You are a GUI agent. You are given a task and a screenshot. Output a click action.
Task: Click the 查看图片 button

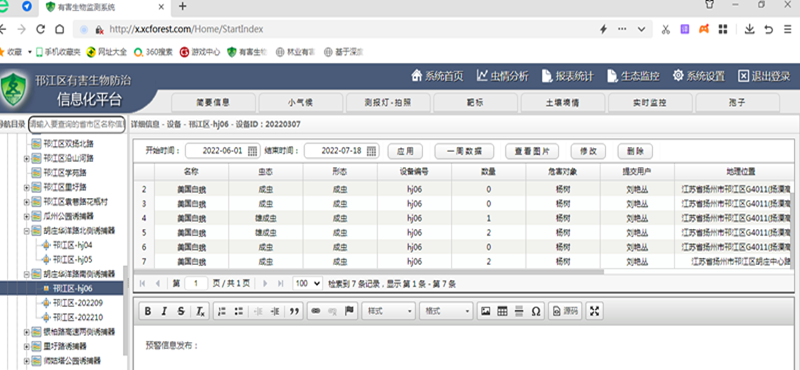click(x=532, y=151)
